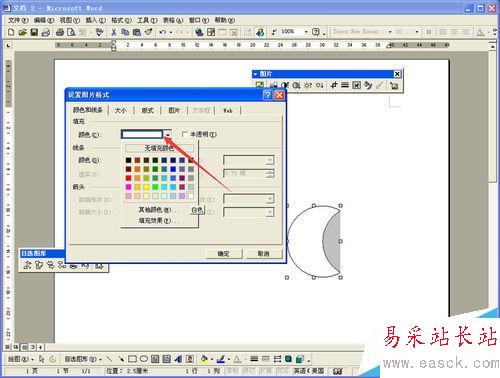
Task: Click the Open file folder icon
Action: 22,32
